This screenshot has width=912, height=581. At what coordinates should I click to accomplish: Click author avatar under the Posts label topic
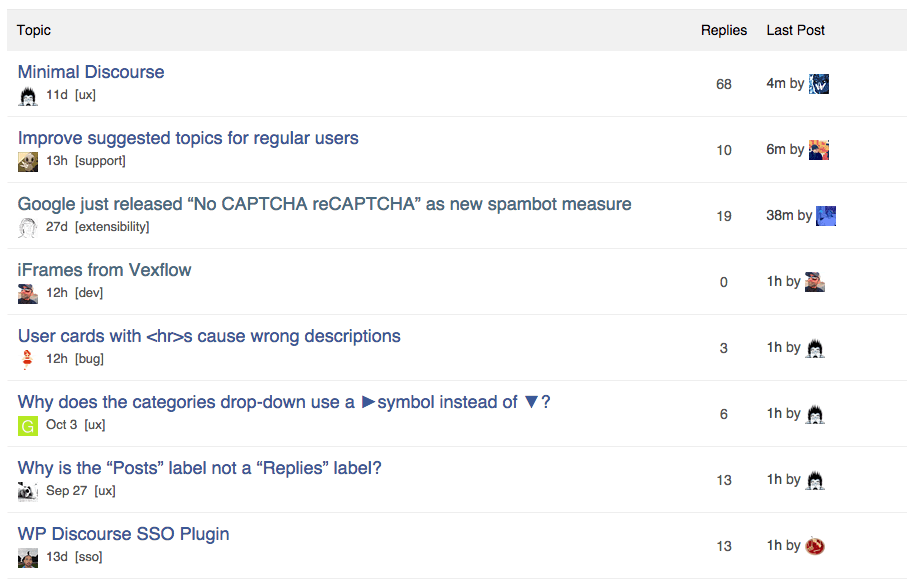tap(28, 491)
